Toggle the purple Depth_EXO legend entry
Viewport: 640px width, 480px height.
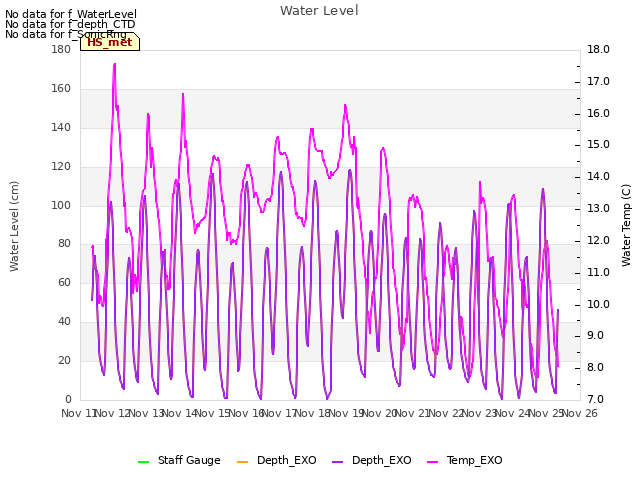pyautogui.click(x=371, y=460)
